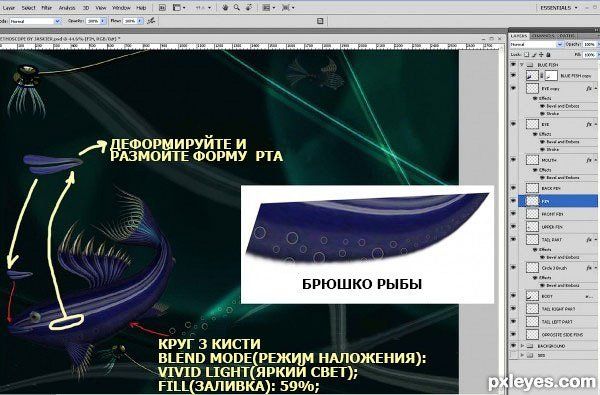Screen dimensions: 600x395
Task: Open the zoom level dropdown in top bar
Action: [x=203, y=8]
